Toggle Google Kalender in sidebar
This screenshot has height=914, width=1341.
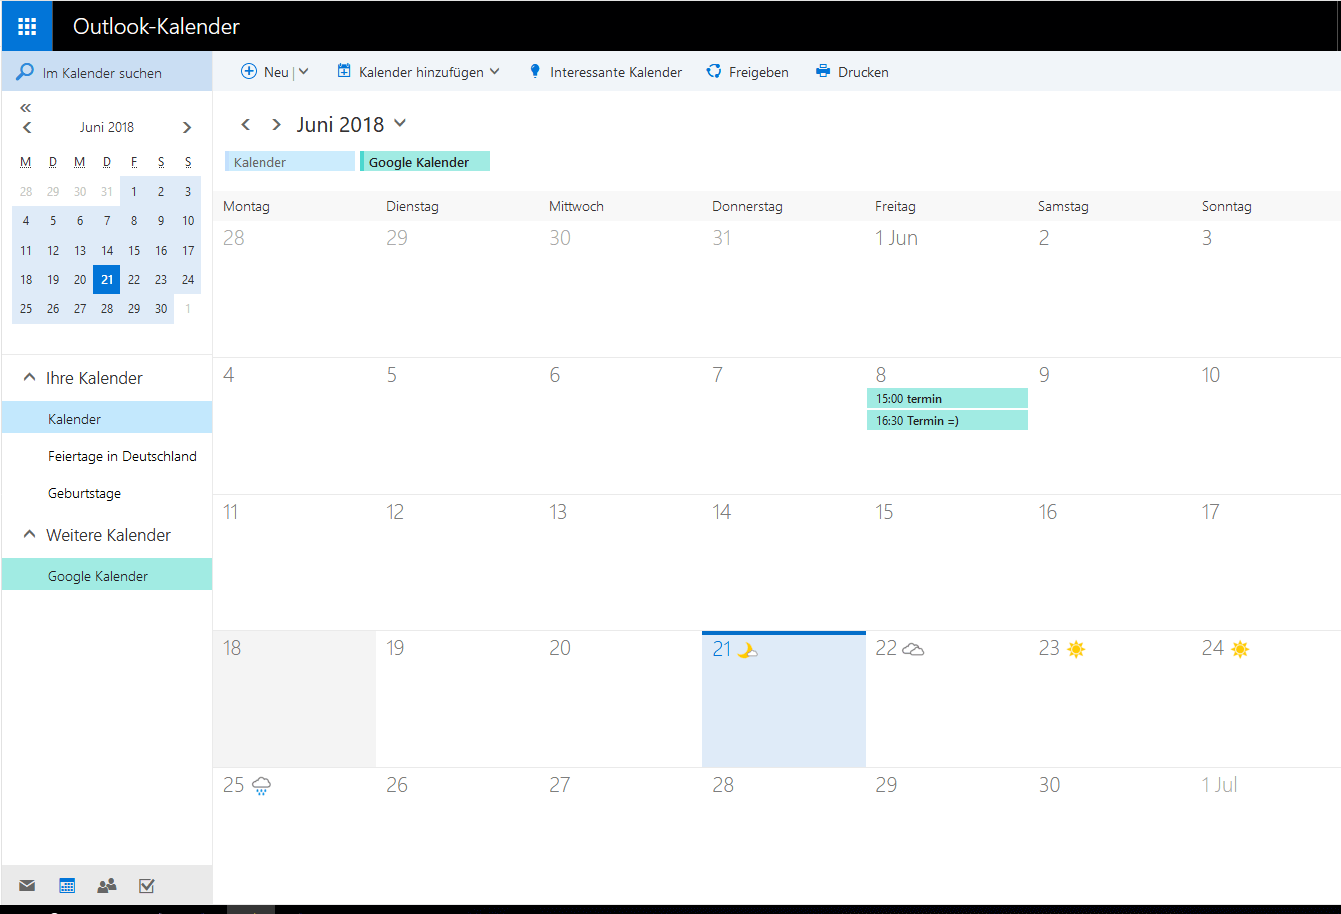click(107, 575)
